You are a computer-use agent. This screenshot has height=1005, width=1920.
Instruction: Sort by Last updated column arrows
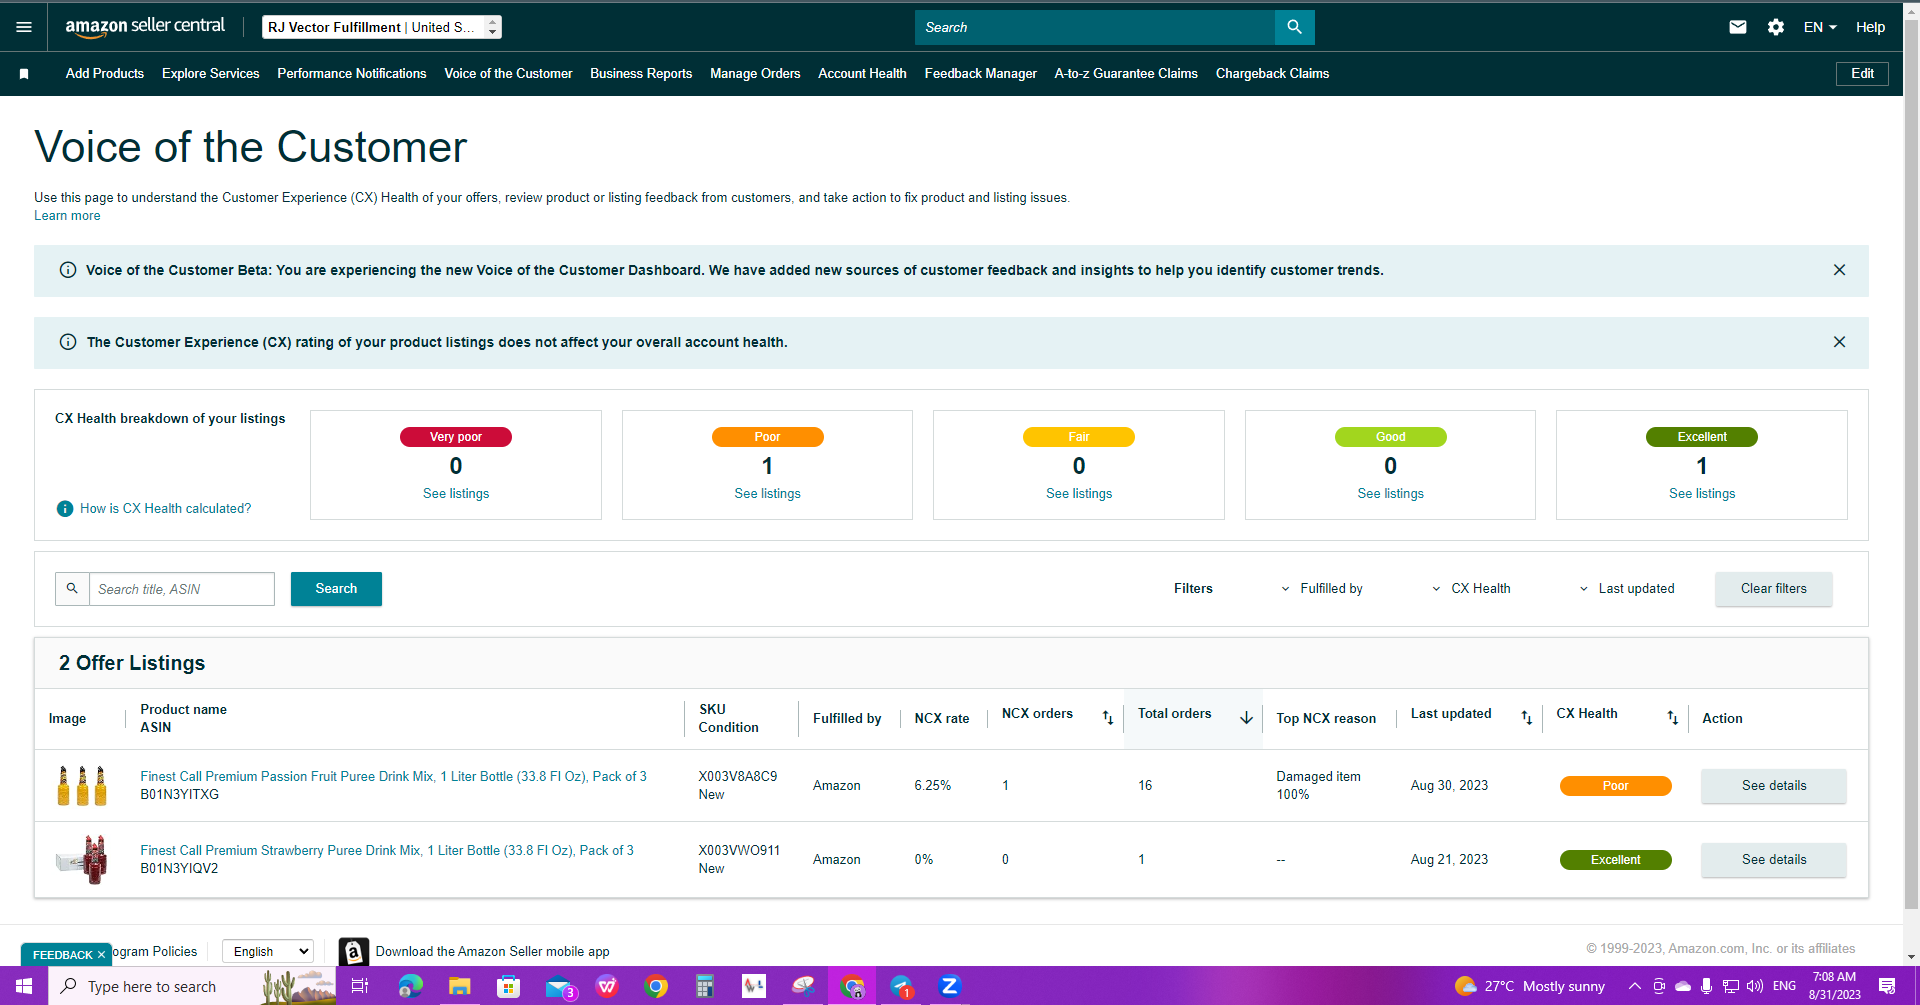point(1527,717)
